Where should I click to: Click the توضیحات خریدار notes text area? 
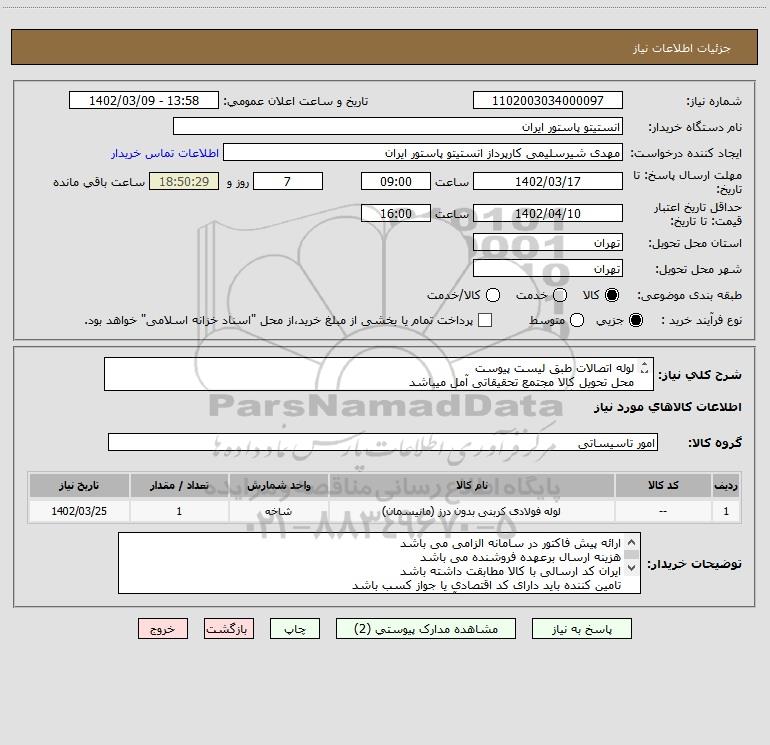(x=379, y=563)
